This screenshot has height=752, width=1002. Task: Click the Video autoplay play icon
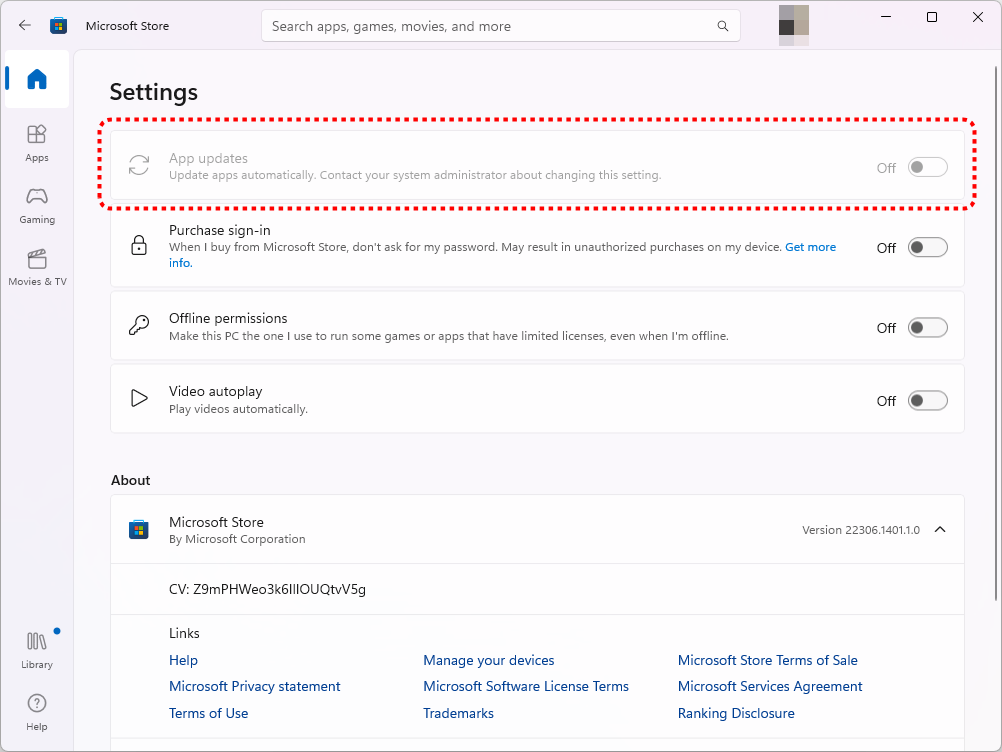tap(139, 398)
